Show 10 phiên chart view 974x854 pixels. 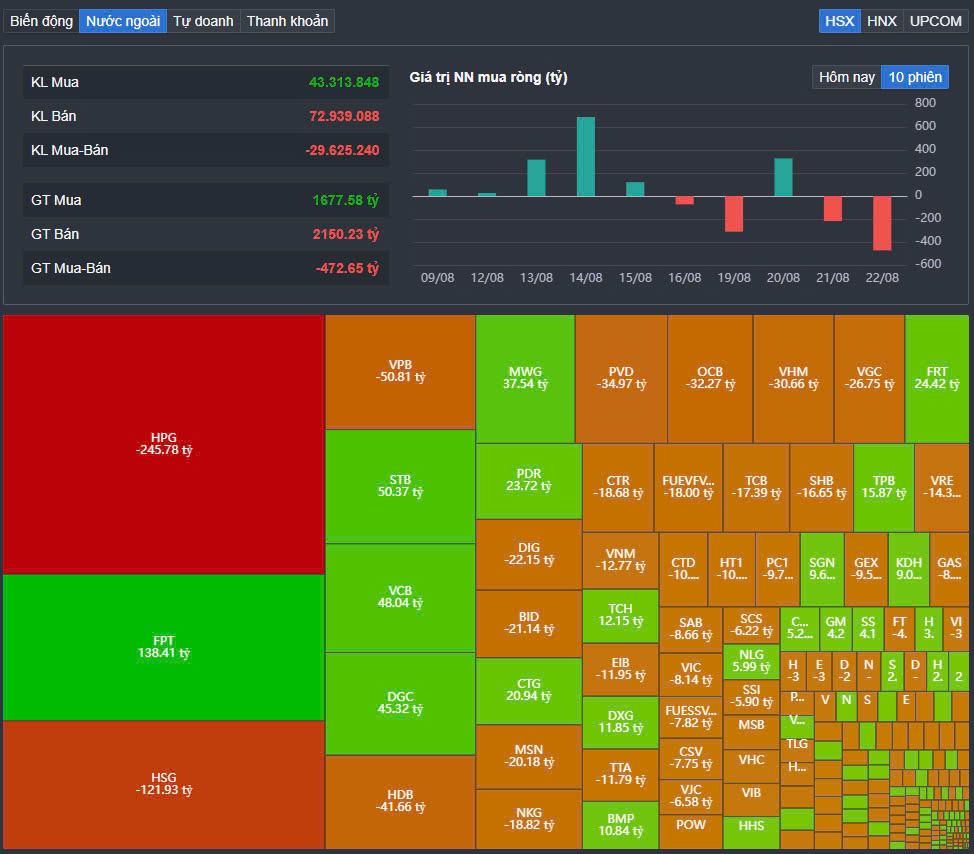coord(915,77)
